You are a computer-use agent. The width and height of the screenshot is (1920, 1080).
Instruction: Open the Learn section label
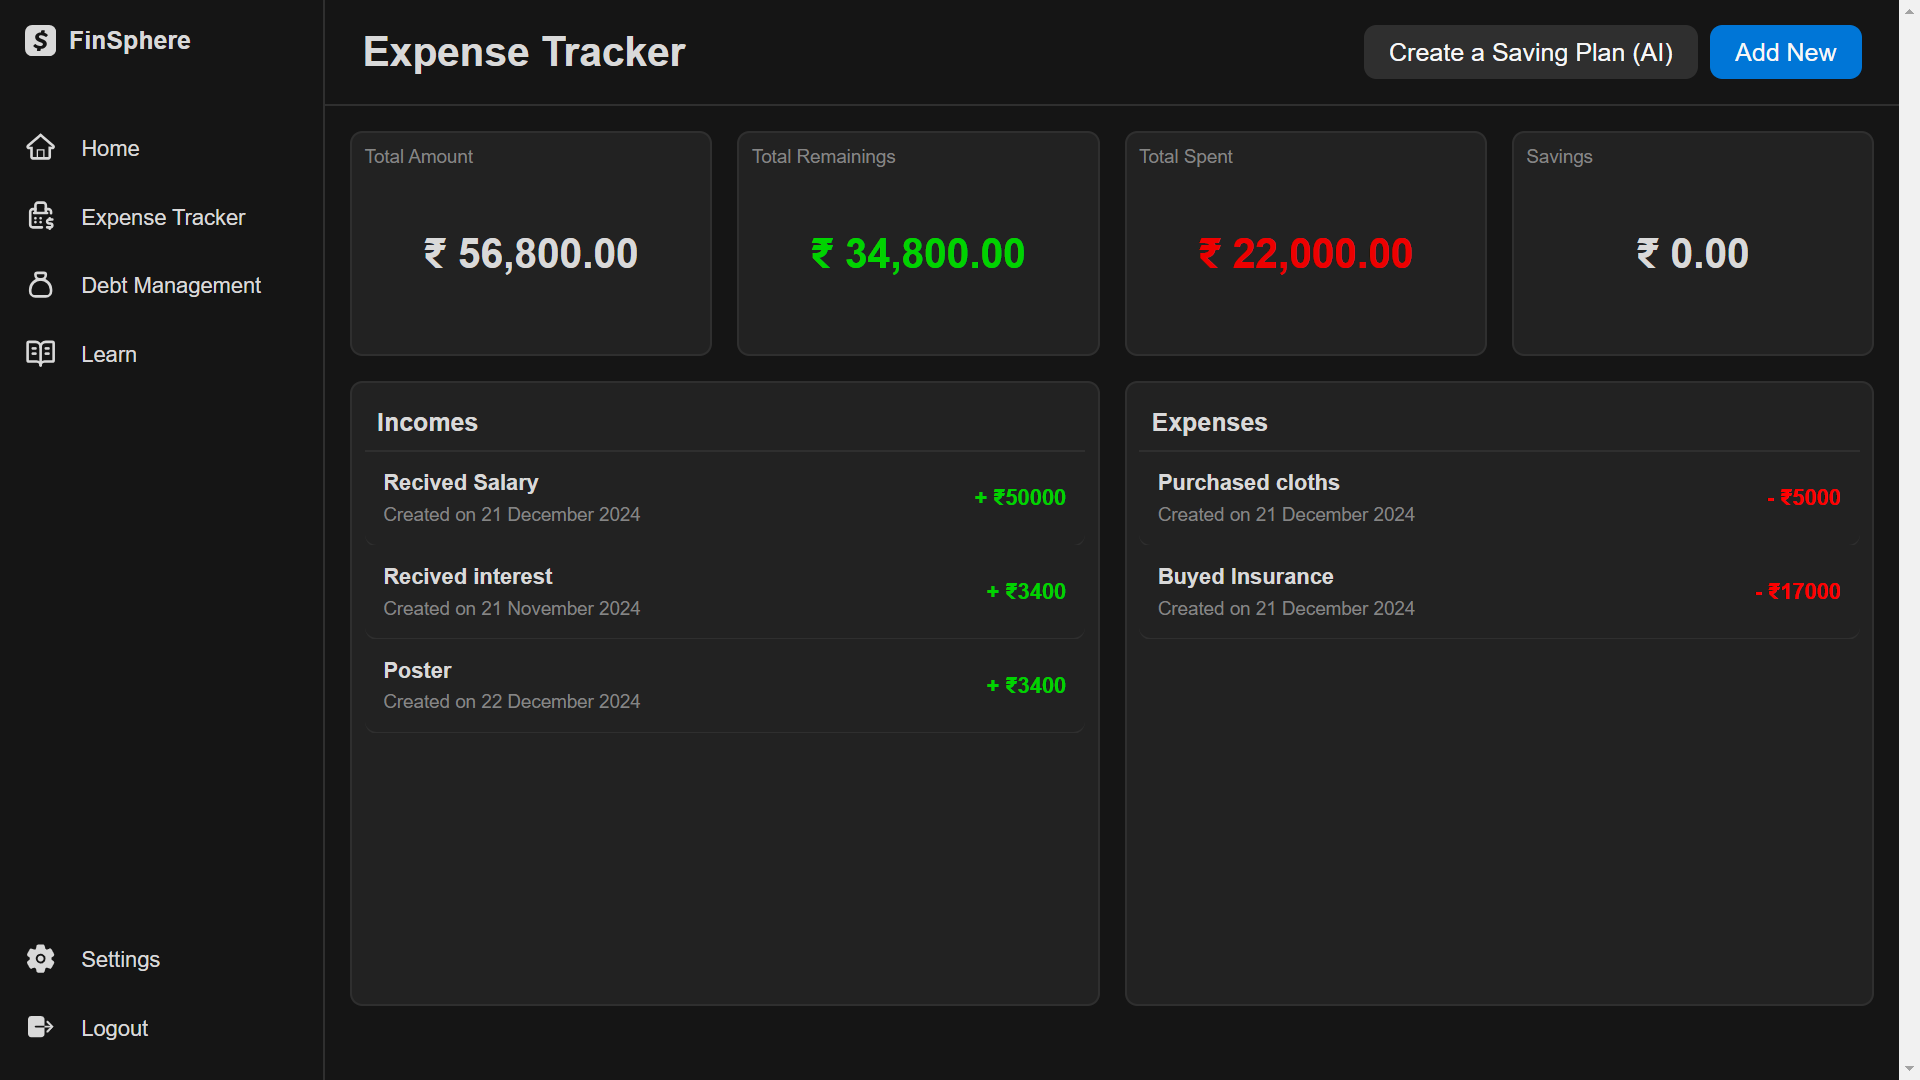click(109, 354)
